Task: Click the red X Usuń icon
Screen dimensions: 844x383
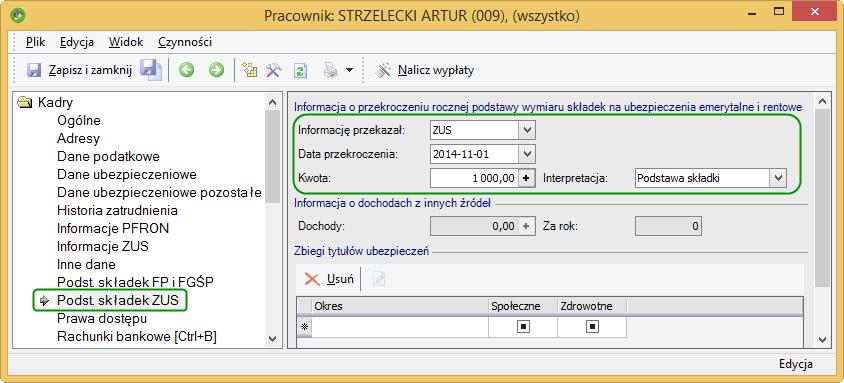Action: 312,279
